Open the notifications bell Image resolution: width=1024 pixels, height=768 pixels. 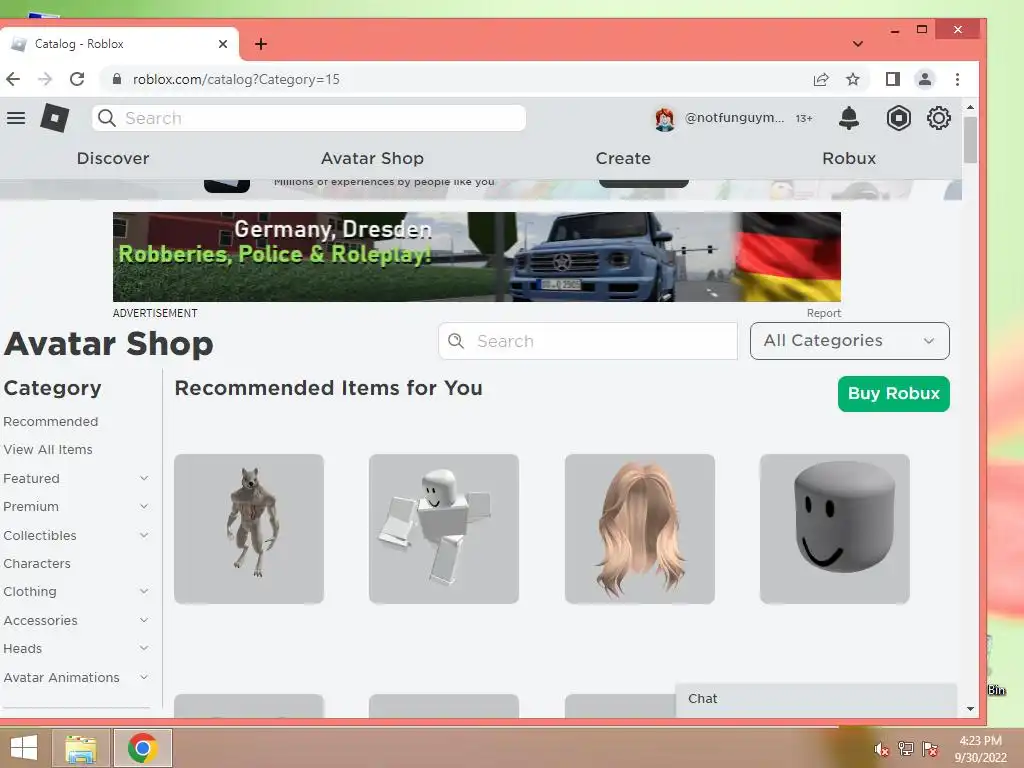point(848,118)
